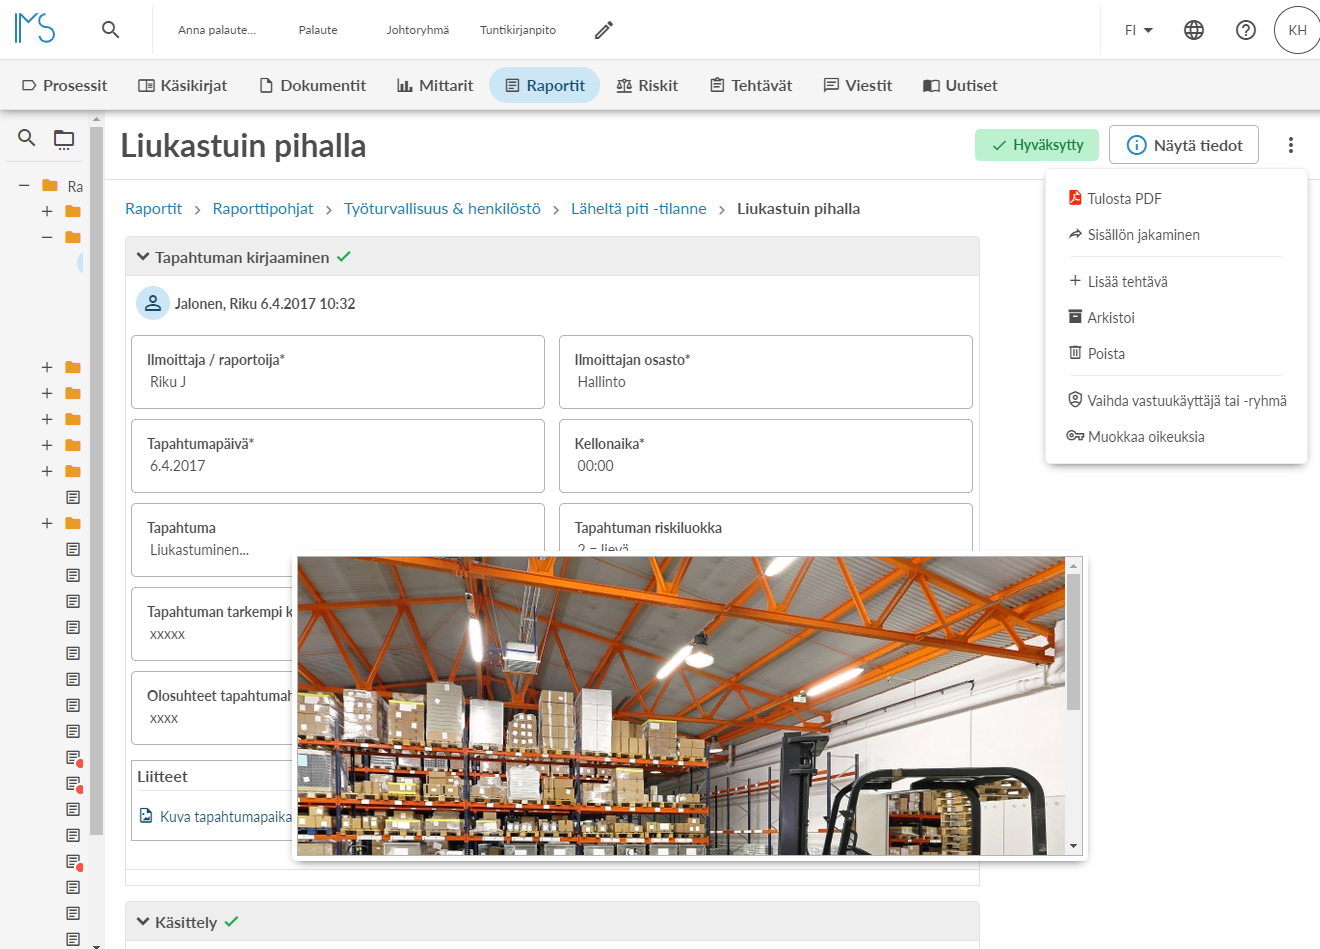Screen dimensions: 1320x949
Task: Click the search magnifier in top bar
Action: [111, 30]
